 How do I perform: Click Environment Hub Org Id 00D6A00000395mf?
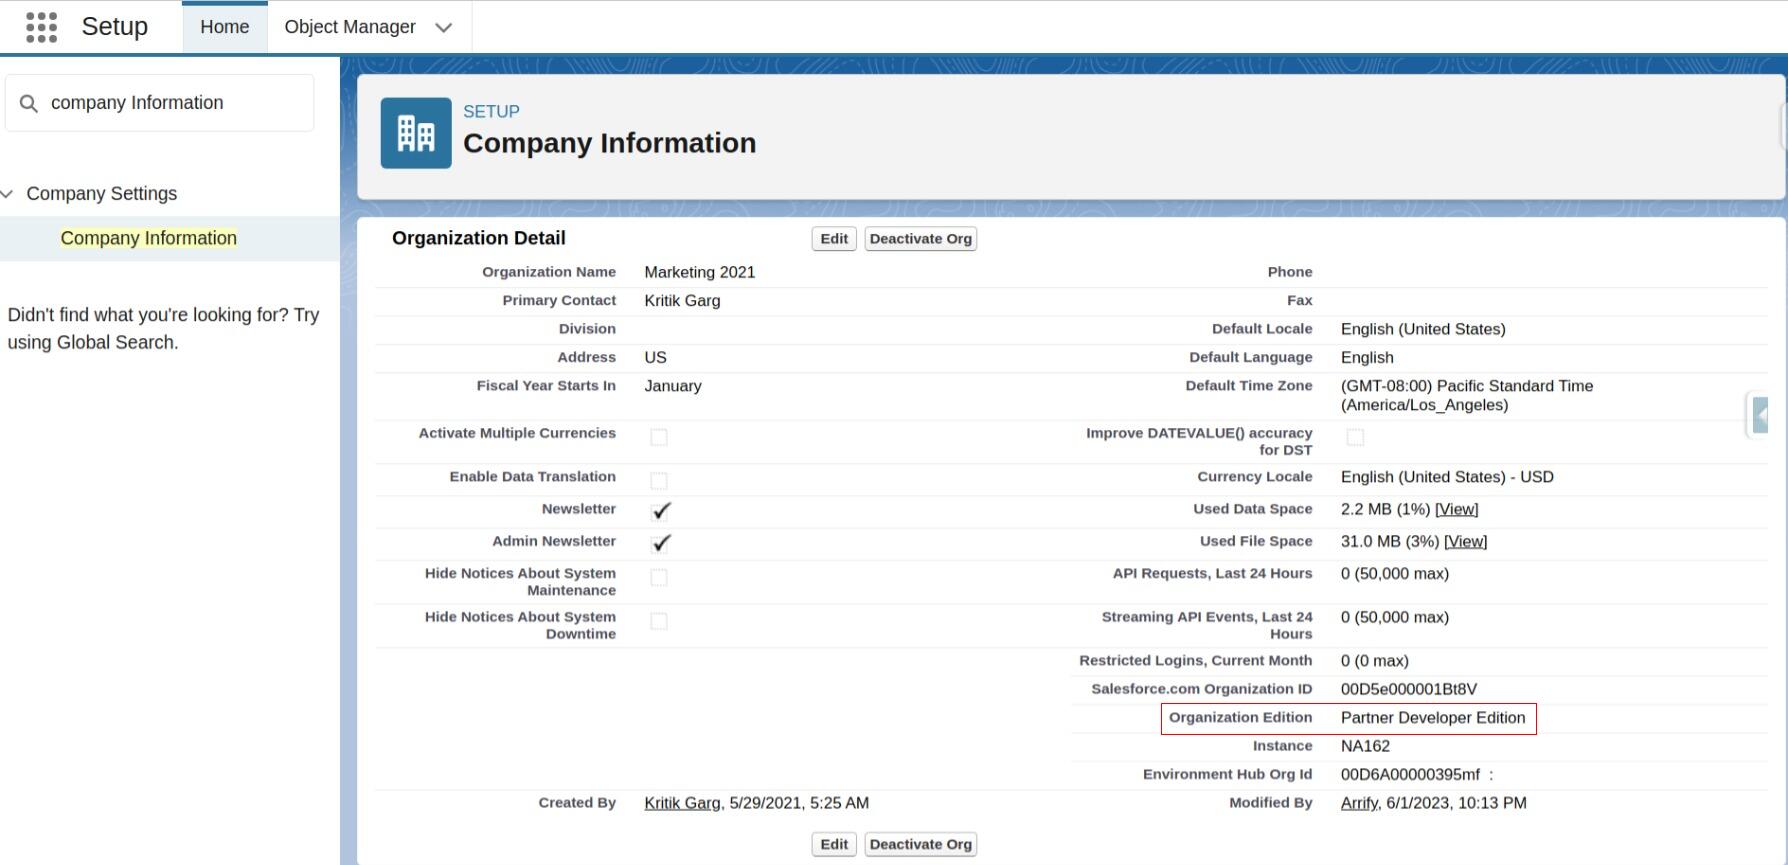click(x=1410, y=775)
